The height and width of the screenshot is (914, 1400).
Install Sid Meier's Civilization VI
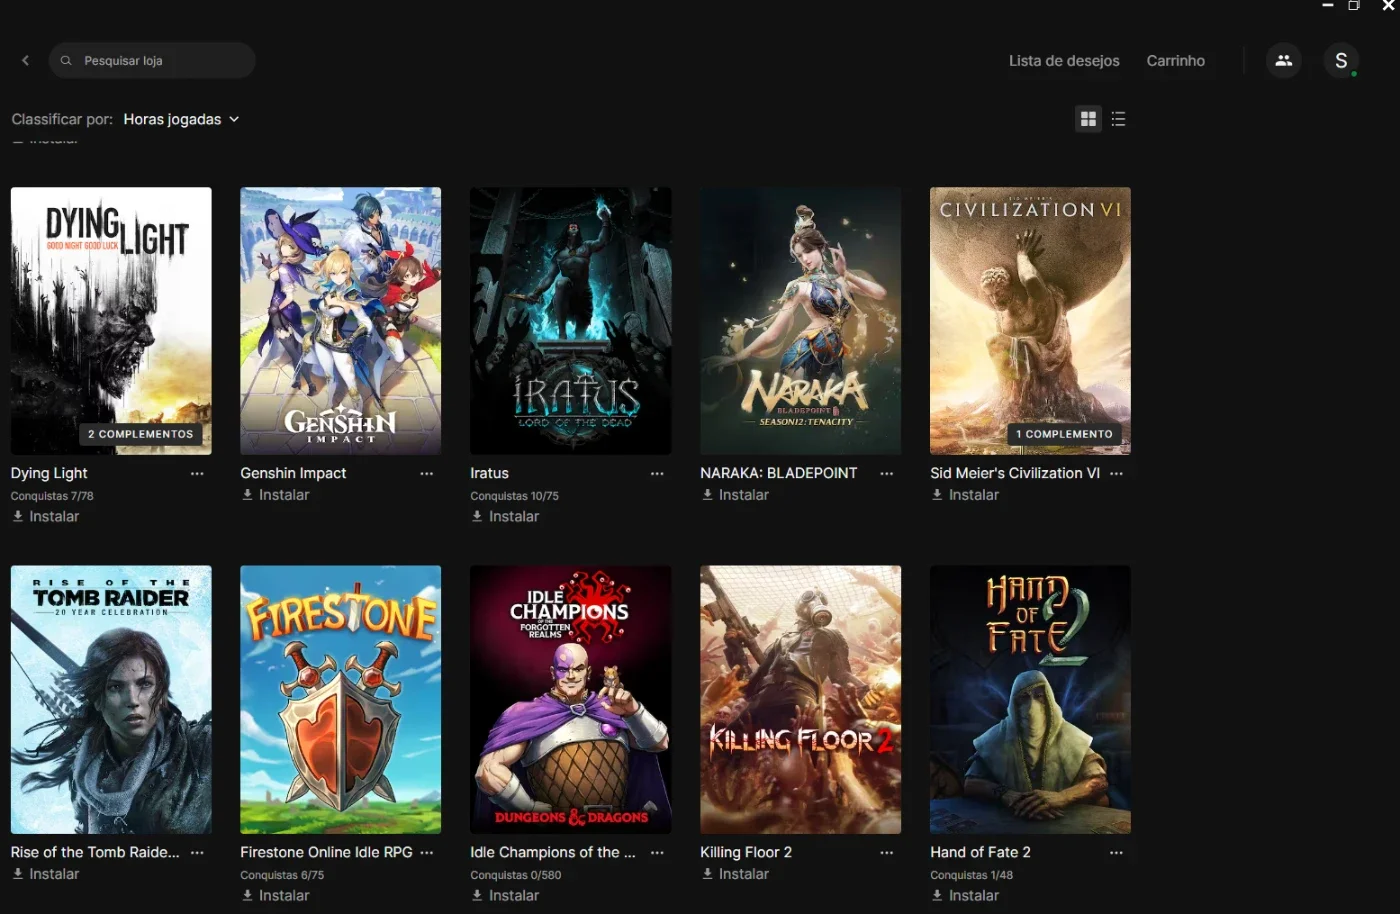coord(965,495)
